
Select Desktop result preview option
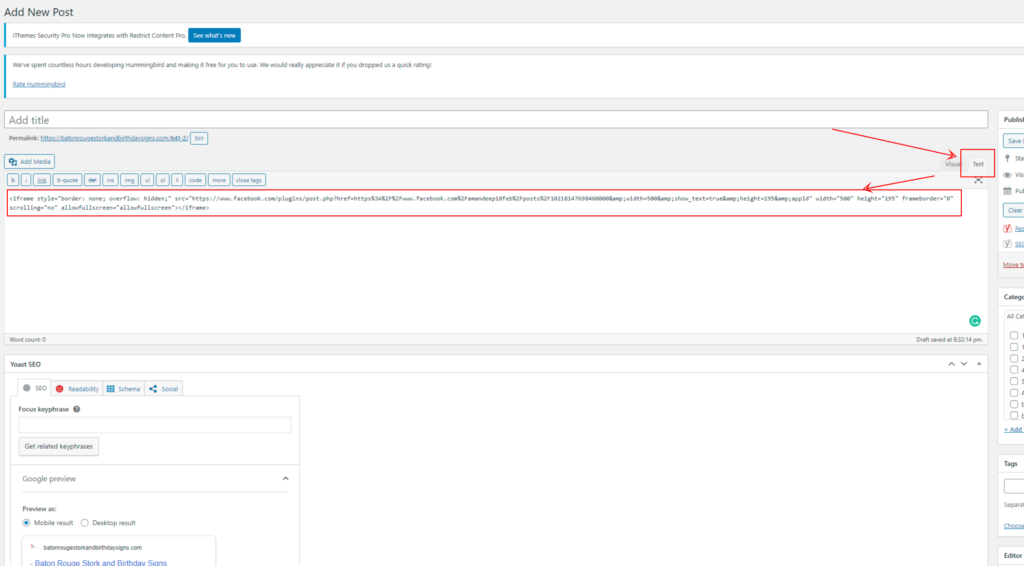point(84,523)
